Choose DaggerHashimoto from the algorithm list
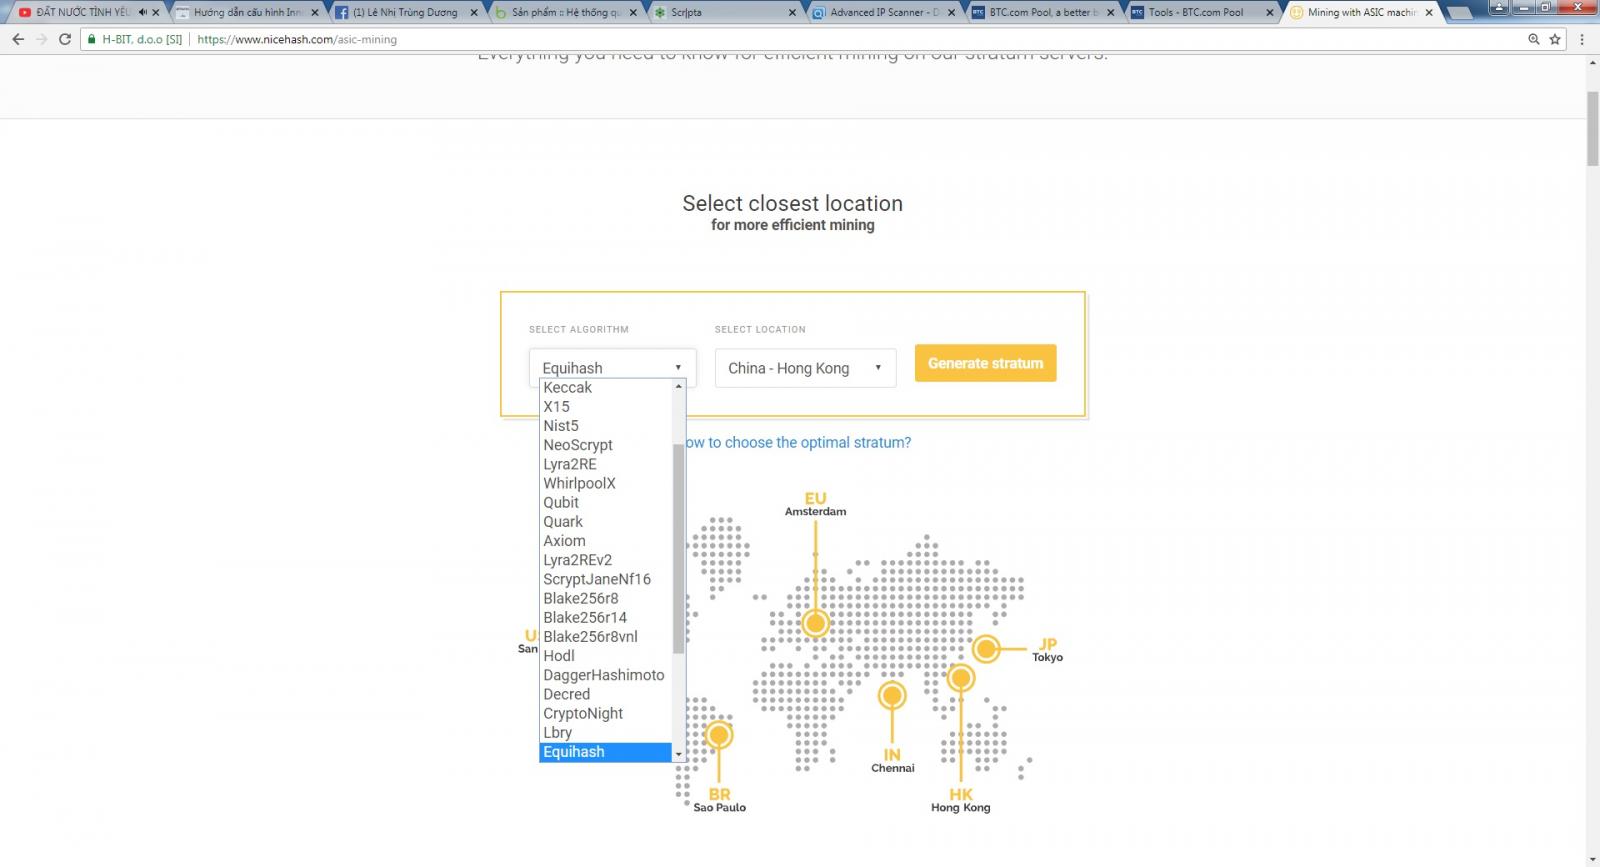The width and height of the screenshot is (1600, 867). coord(605,675)
